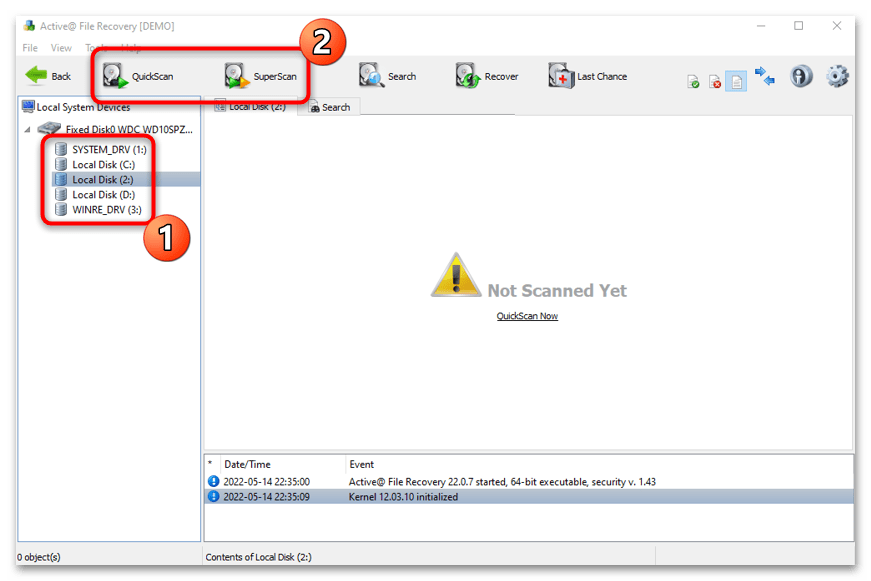Click the Back arrow icon
This screenshot has height=581, width=871.
[x=37, y=75]
